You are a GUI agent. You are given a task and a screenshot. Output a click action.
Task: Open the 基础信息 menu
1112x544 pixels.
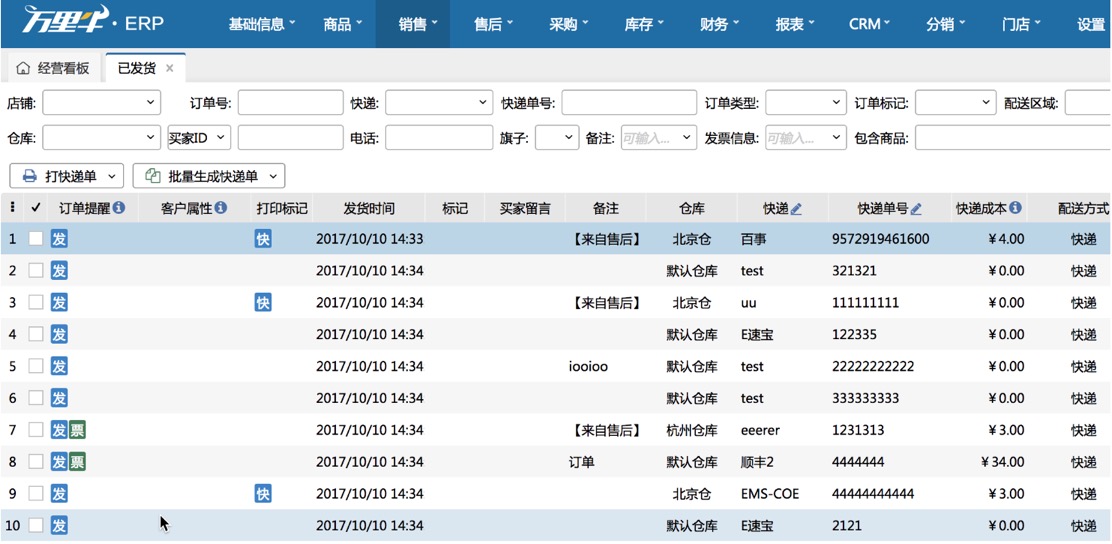coord(262,24)
